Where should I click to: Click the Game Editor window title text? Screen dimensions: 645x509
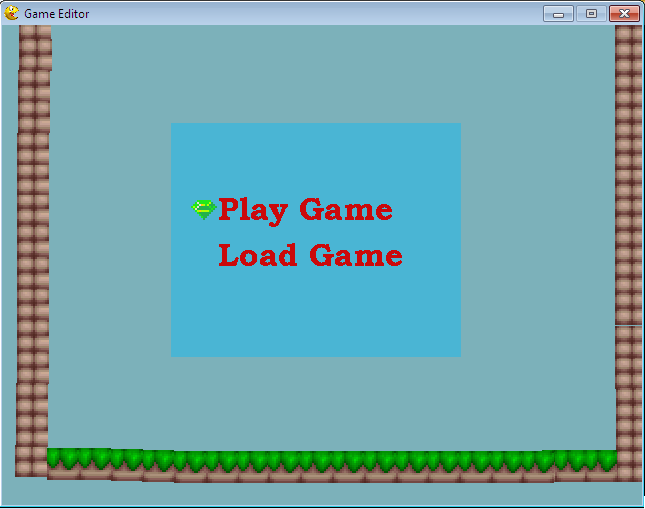[x=57, y=14]
